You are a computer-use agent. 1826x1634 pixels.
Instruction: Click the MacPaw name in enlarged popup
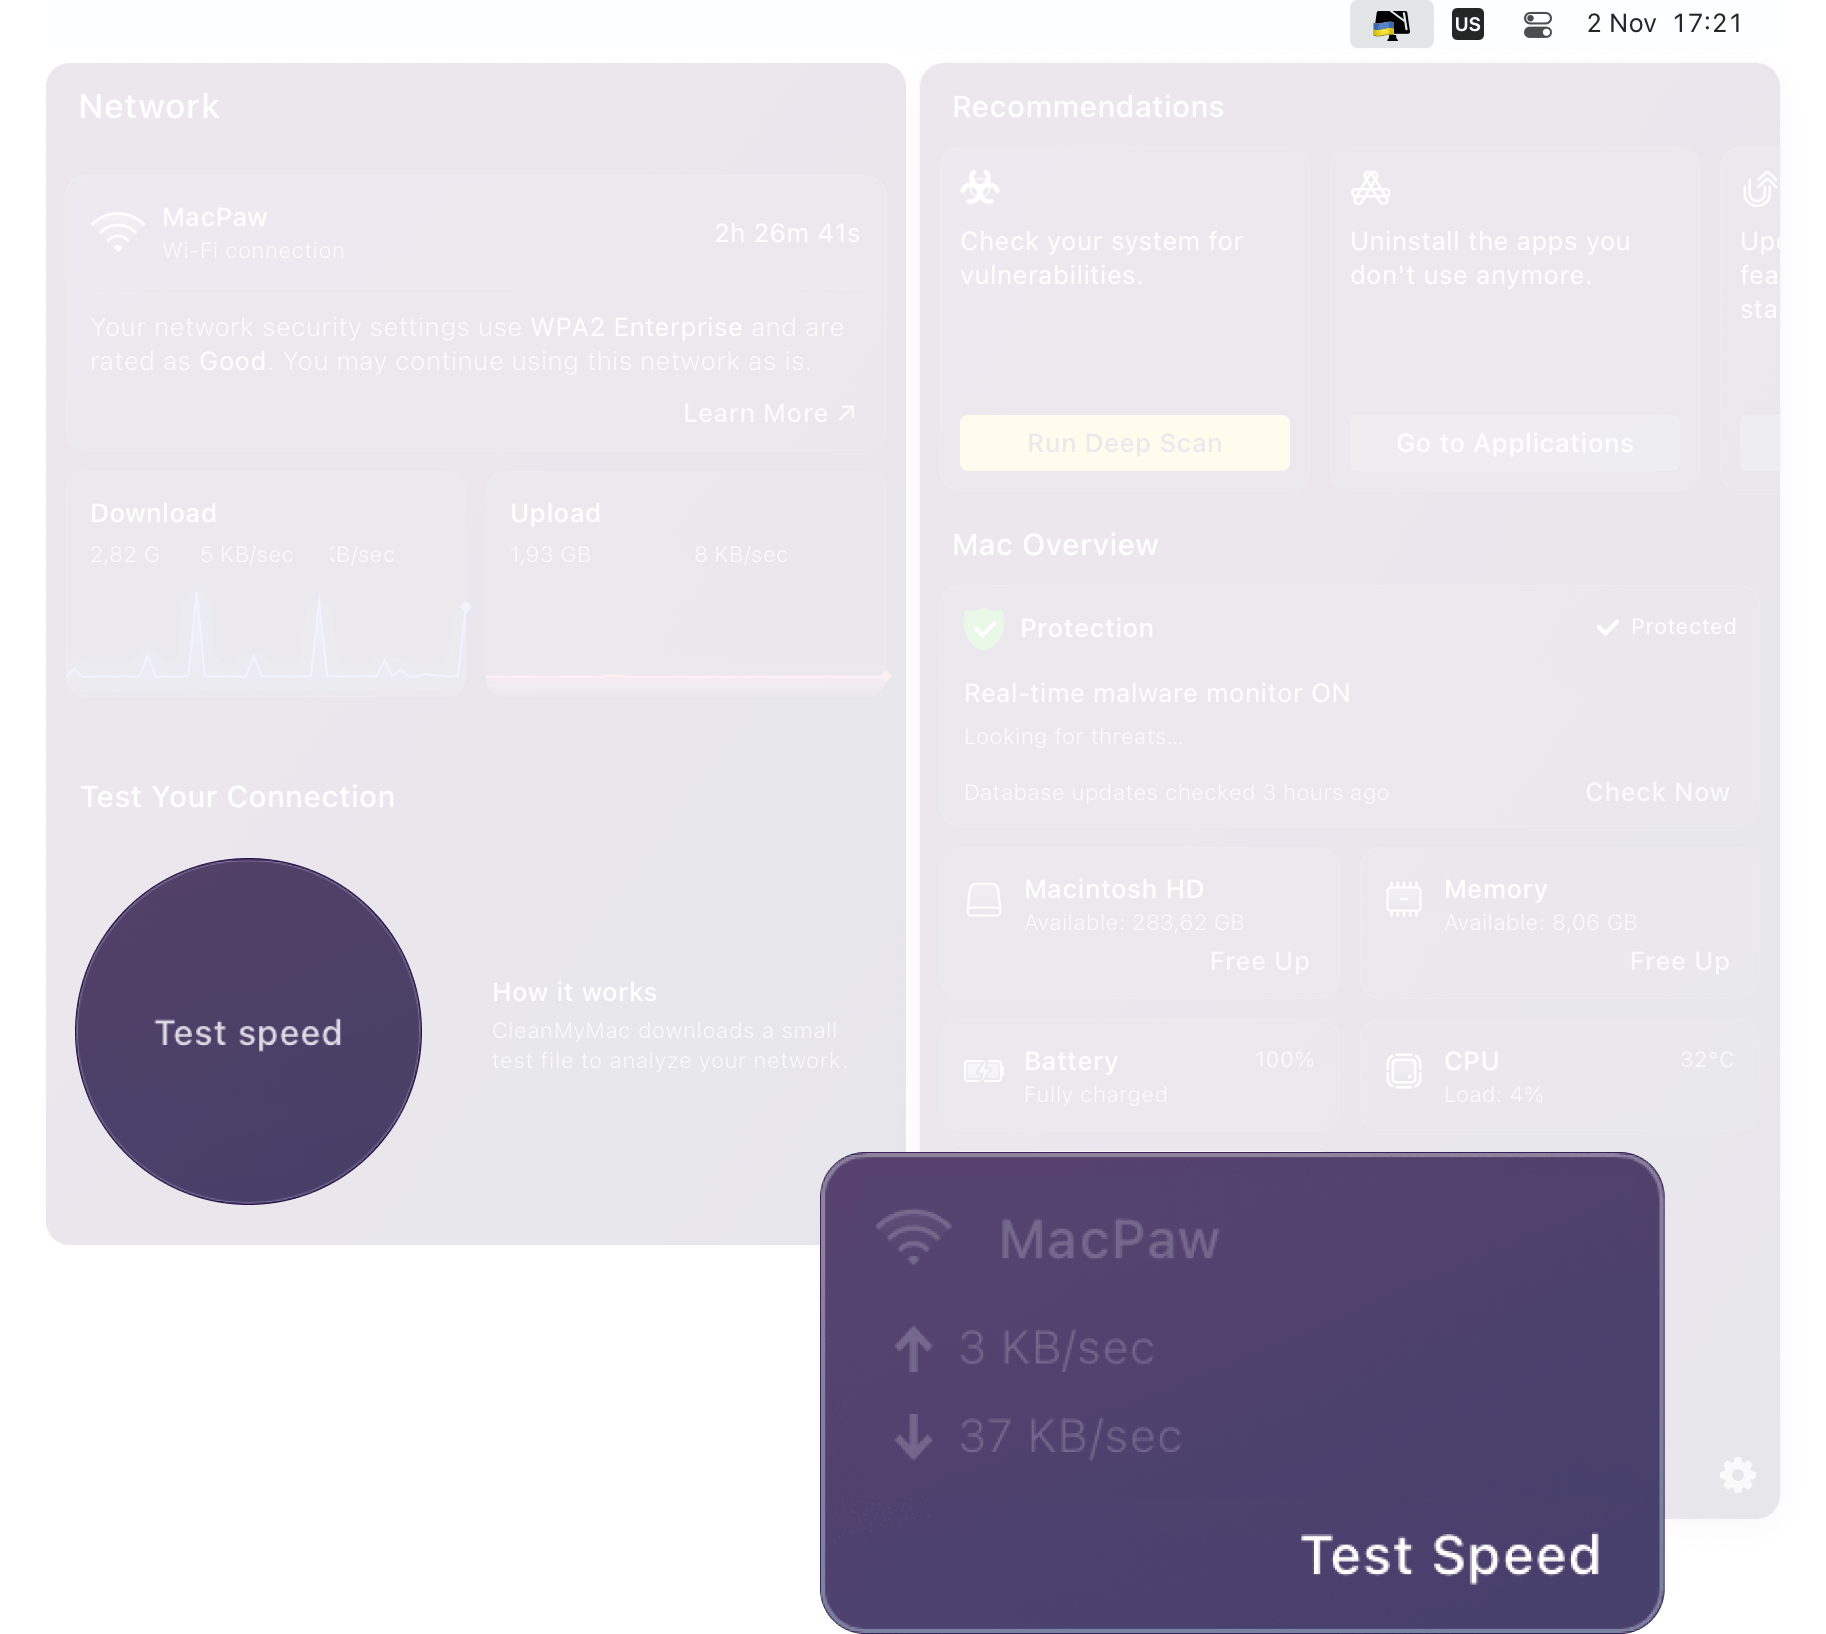pos(1109,1240)
